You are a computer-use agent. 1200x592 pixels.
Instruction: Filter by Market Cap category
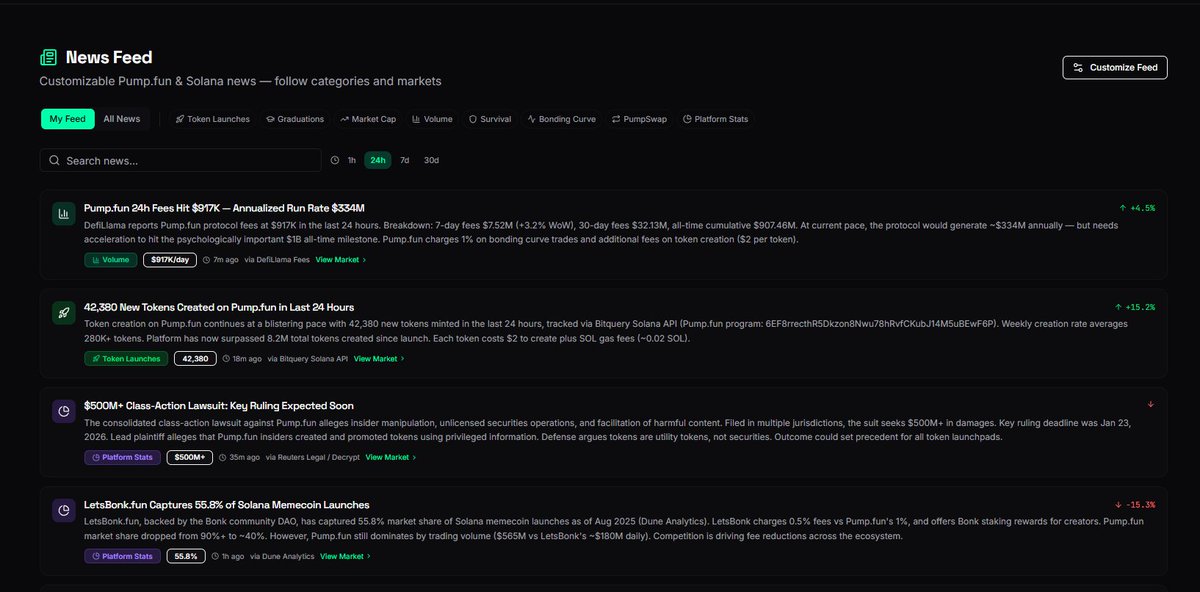(368, 119)
